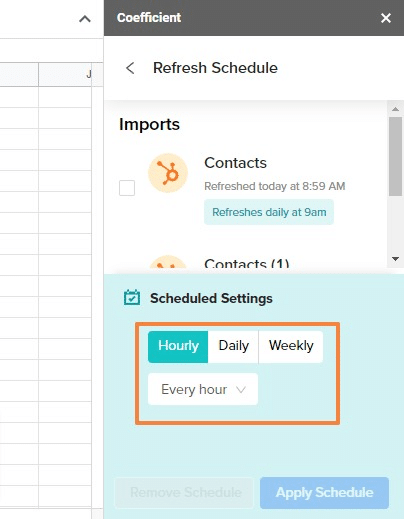
Task: Click the Imports heading
Action: (149, 125)
